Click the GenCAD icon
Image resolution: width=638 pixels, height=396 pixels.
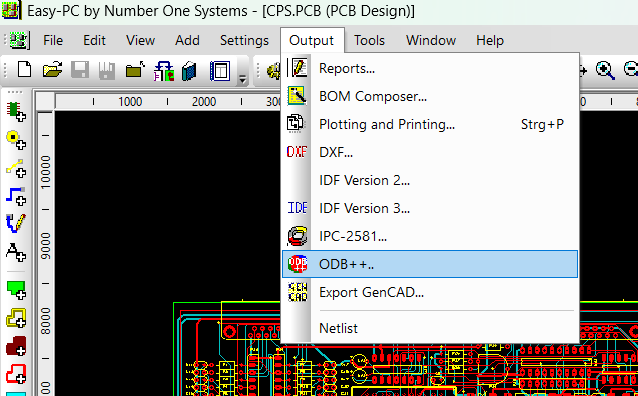[x=297, y=292]
